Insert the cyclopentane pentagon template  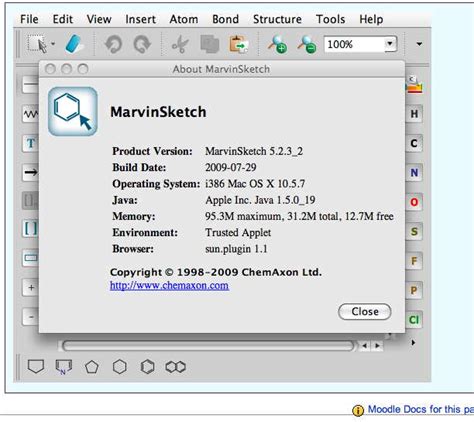point(91,367)
